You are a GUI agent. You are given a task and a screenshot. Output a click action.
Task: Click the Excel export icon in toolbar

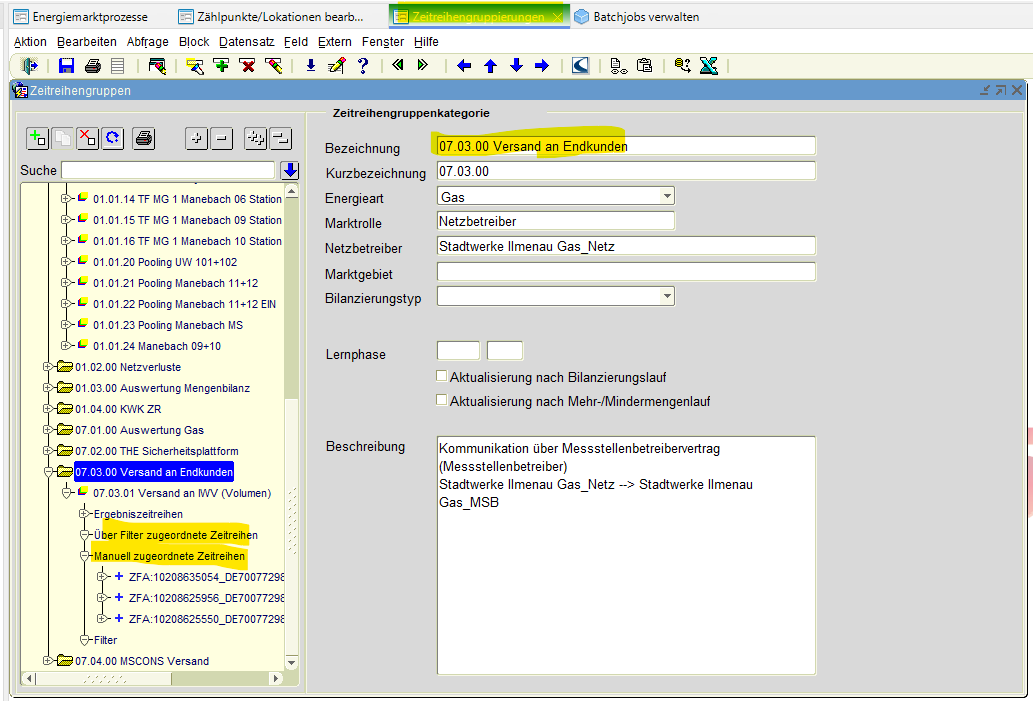pyautogui.click(x=709, y=66)
